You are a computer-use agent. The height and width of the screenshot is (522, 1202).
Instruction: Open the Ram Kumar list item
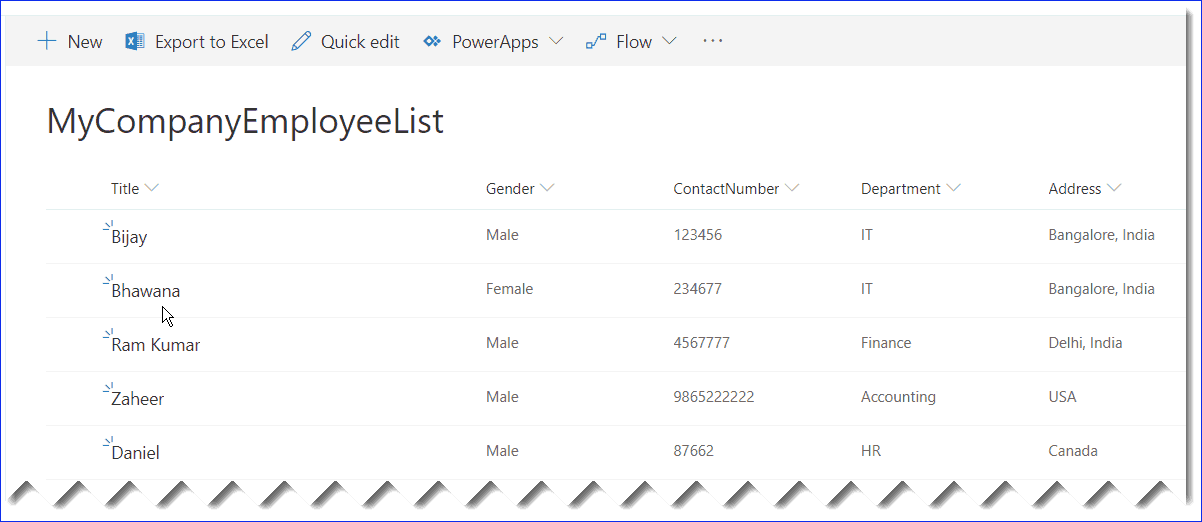(156, 345)
